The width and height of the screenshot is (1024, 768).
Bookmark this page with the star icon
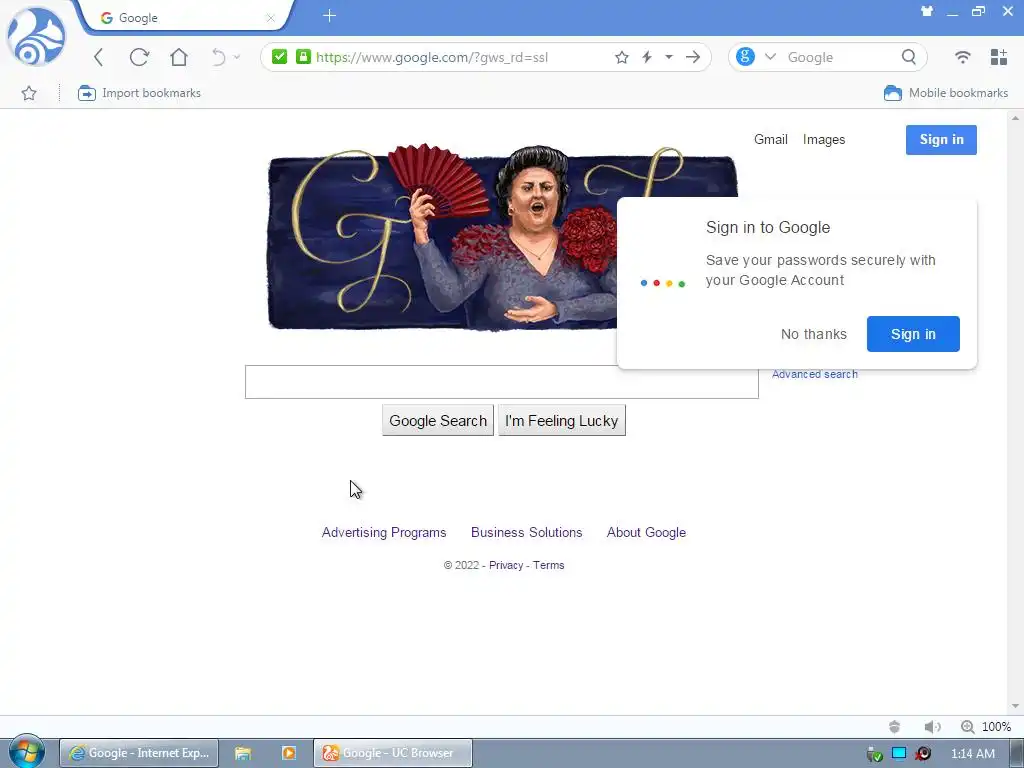tap(622, 57)
